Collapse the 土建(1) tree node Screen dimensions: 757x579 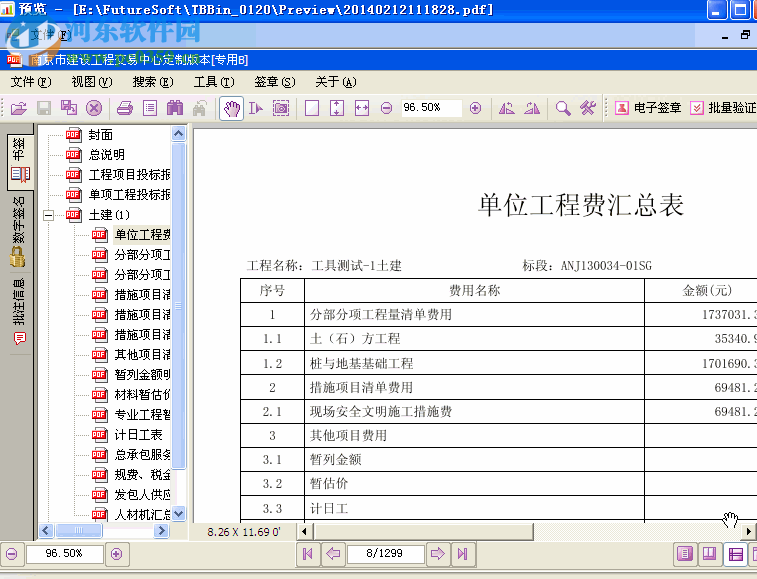point(48,215)
